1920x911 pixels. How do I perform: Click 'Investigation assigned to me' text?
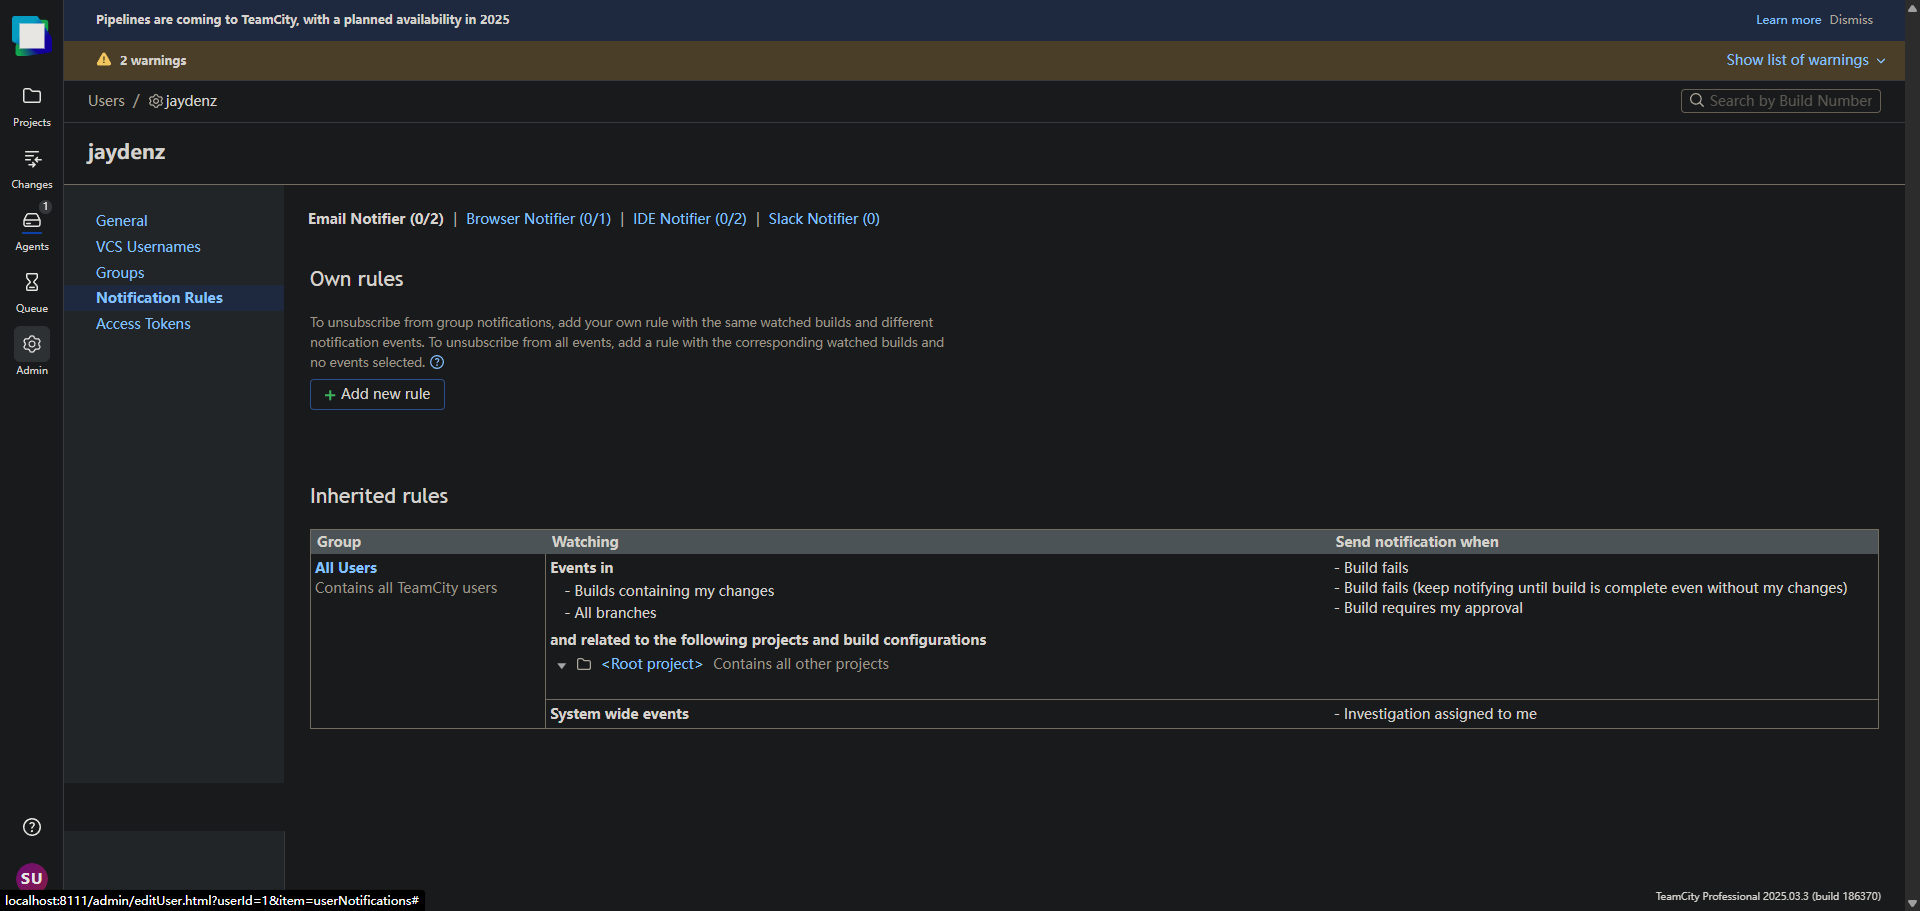1440,714
